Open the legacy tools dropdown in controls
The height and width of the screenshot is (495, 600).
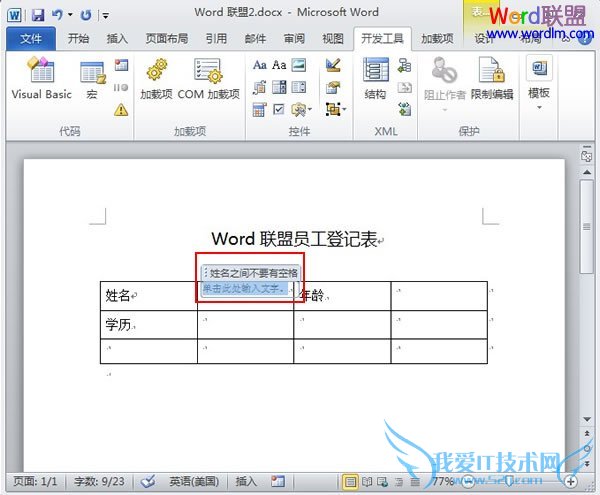(x=301, y=108)
